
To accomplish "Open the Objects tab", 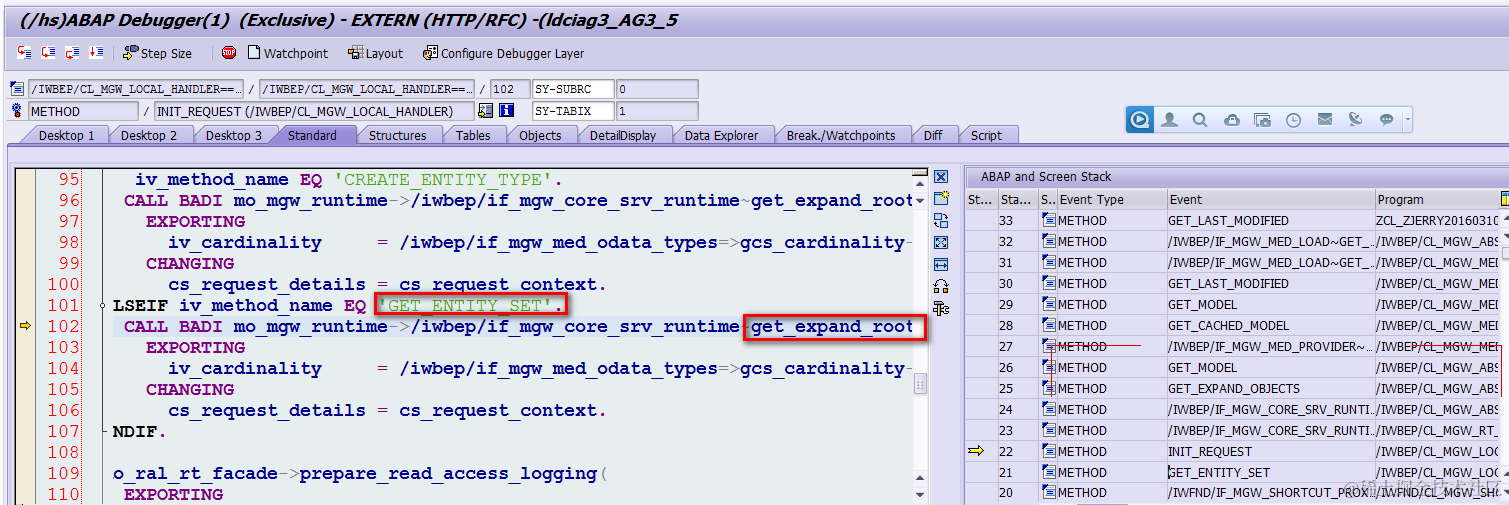I will pos(540,135).
